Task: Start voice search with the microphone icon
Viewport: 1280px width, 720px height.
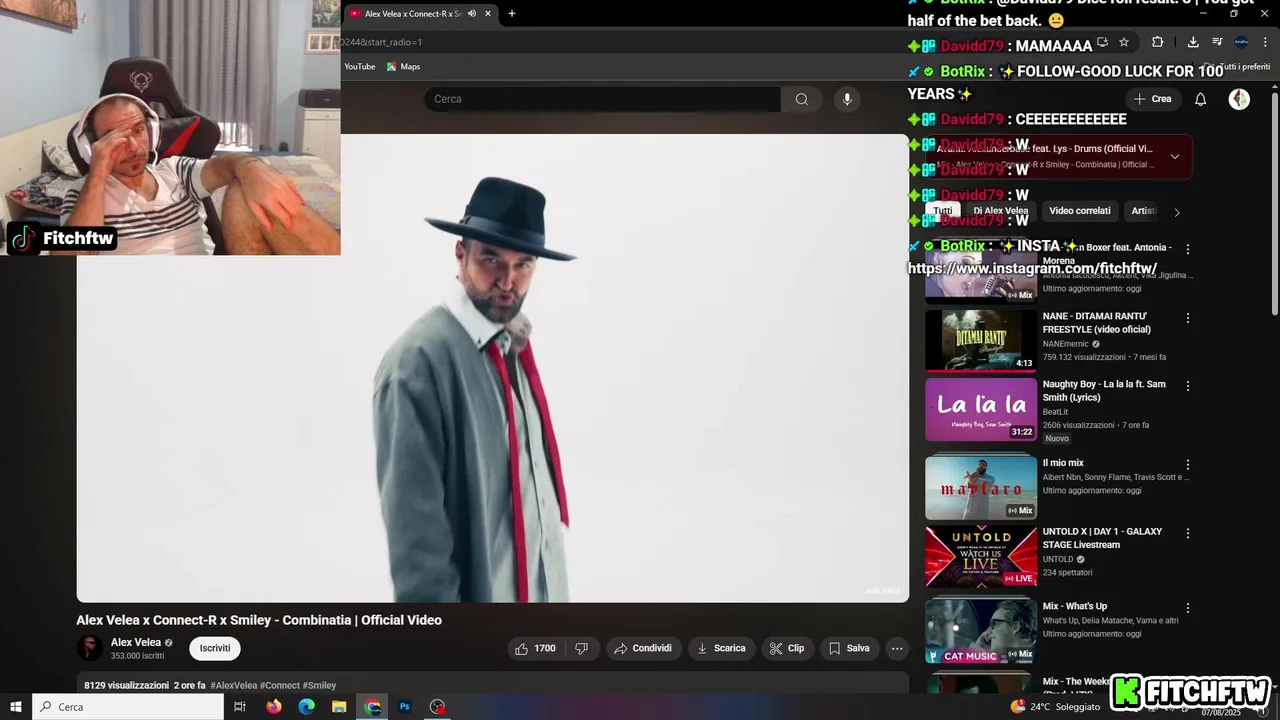Action: coord(847,99)
